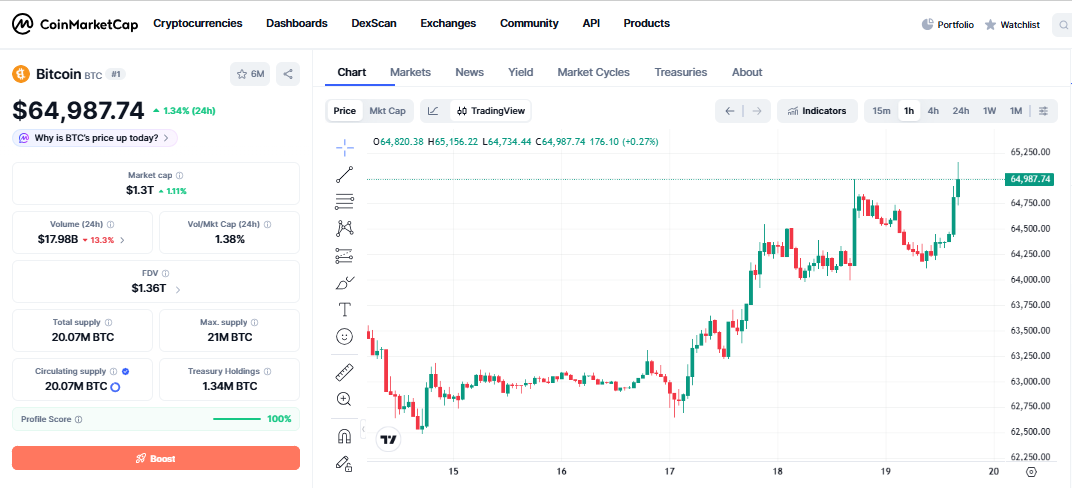1072x488 pixels.
Task: Click the TradingView logo on chart
Action: [x=388, y=439]
